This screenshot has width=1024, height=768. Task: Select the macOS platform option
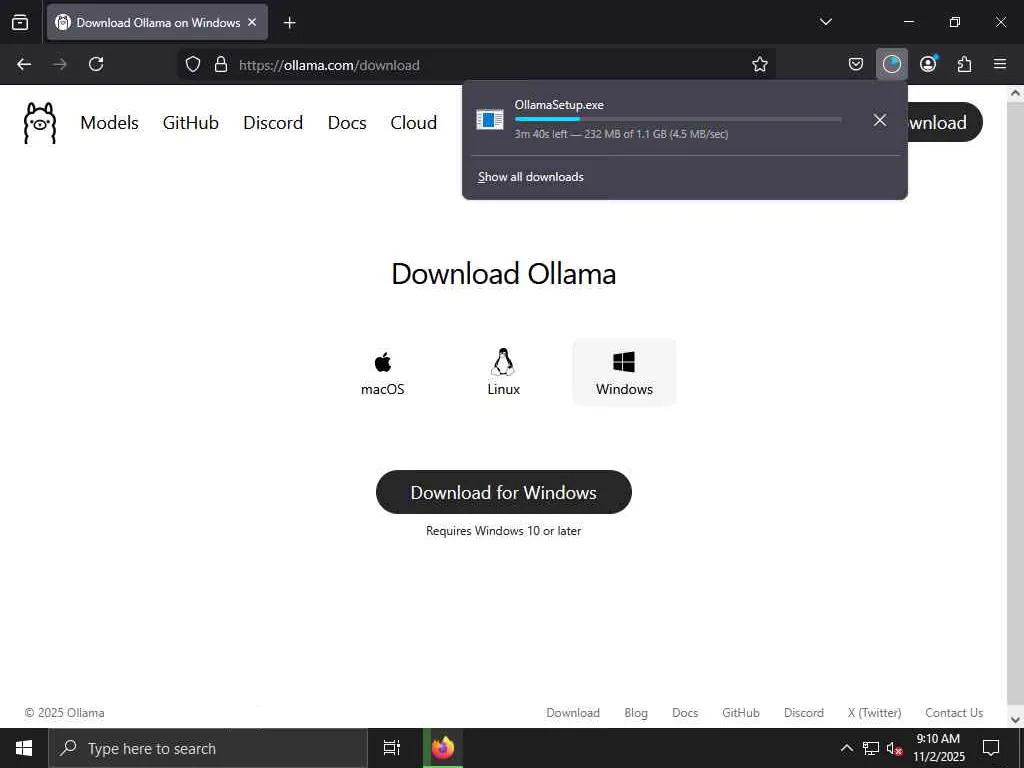coord(383,373)
